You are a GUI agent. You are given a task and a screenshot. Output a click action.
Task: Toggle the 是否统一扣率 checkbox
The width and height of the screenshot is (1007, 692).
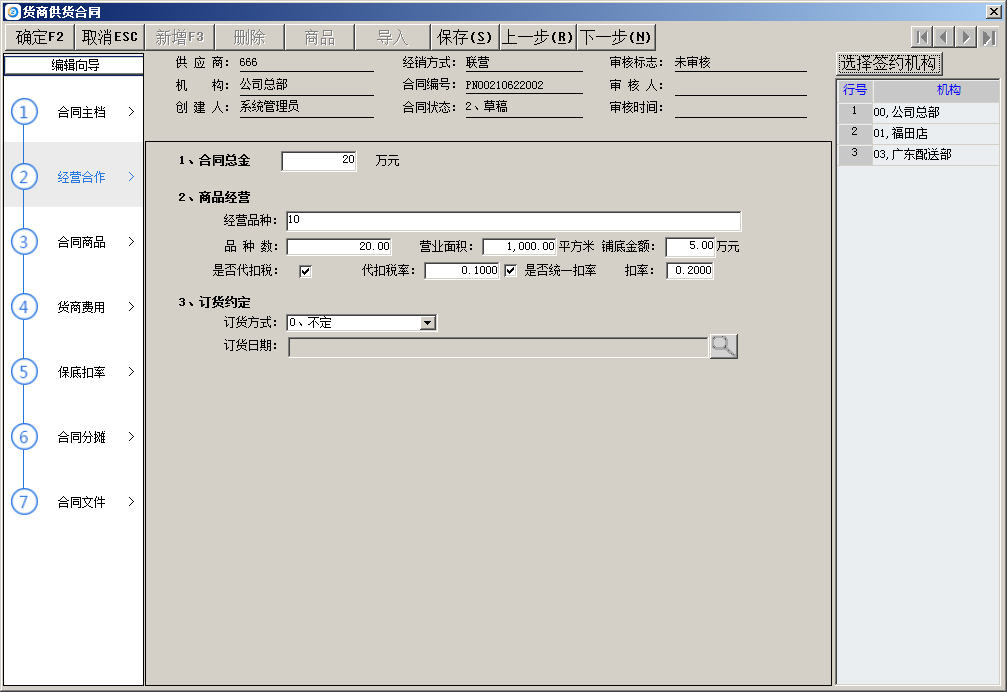click(x=510, y=270)
